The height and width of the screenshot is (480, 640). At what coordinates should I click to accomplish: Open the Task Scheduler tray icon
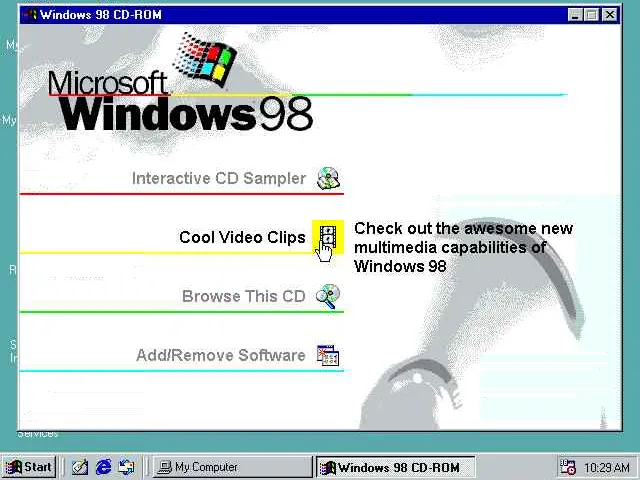tap(568, 467)
